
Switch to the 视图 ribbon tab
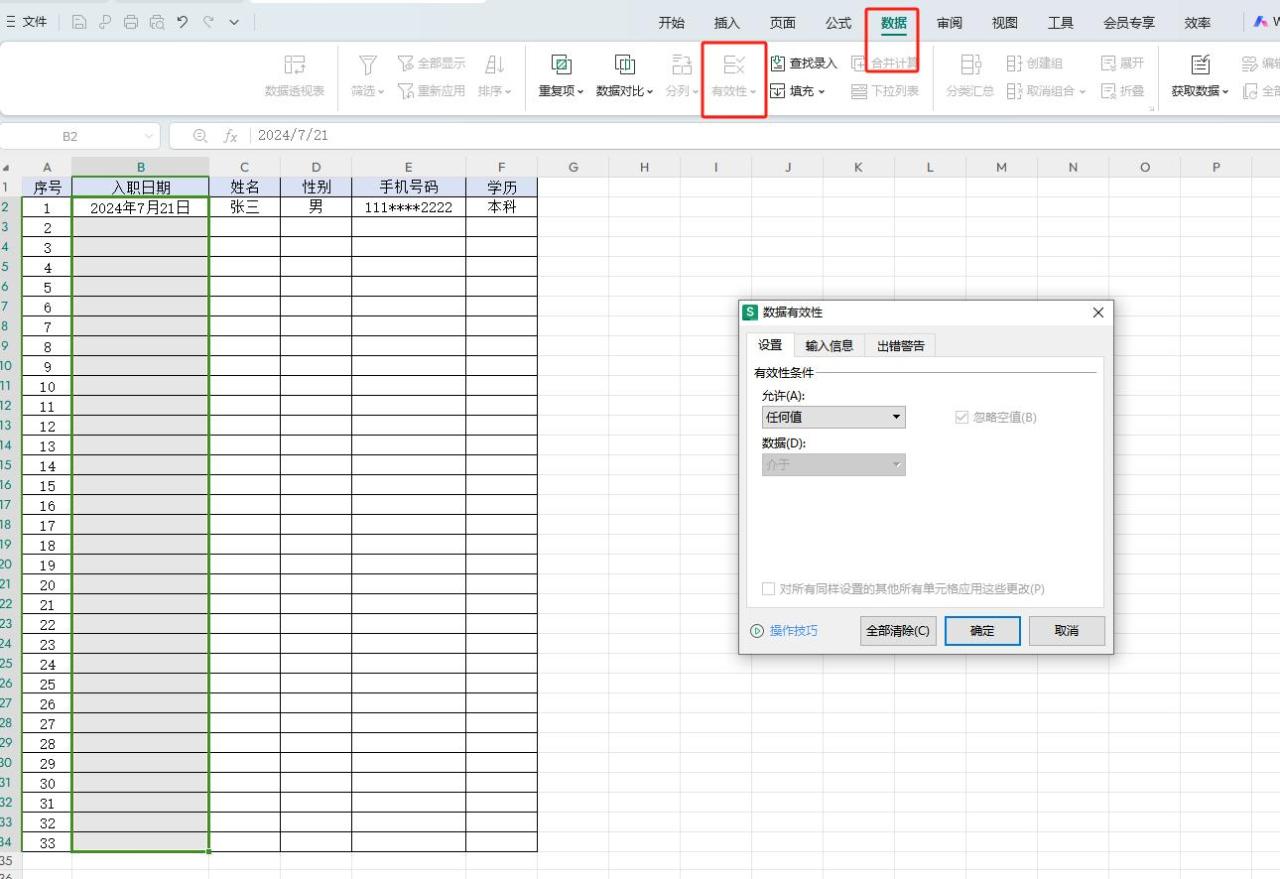[1005, 23]
